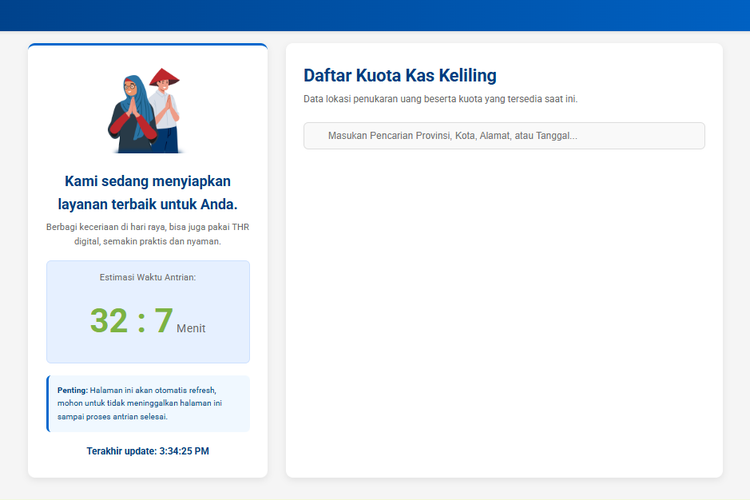Click the woman in blue hijab illustration

pyautogui.click(x=132, y=115)
